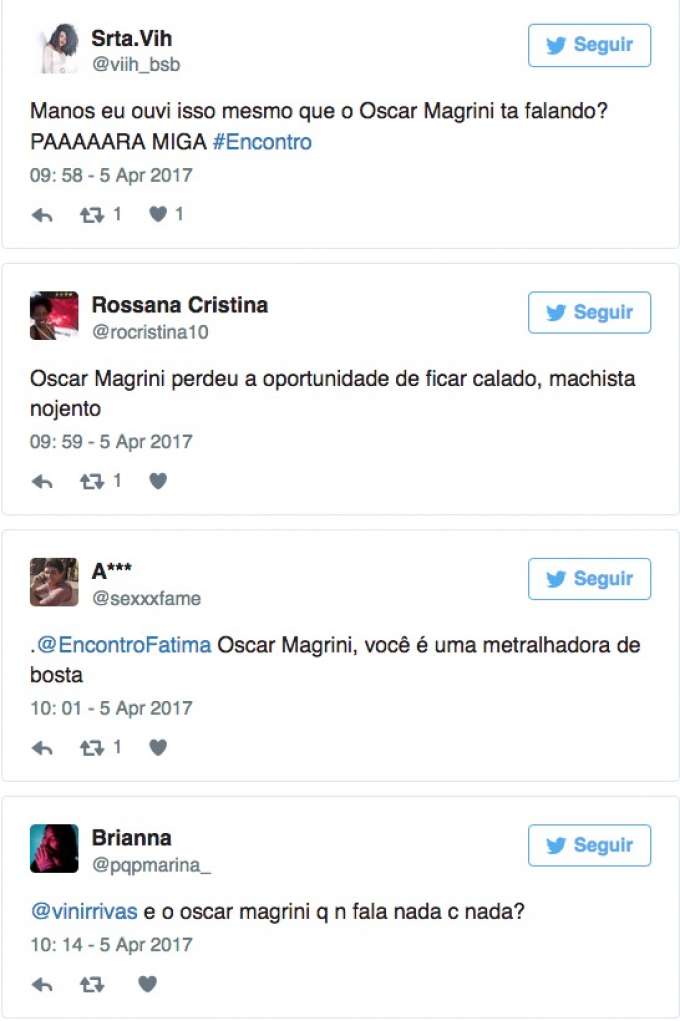Reply to Brianna's tweet
The width and height of the screenshot is (680, 1021).
click(42, 985)
